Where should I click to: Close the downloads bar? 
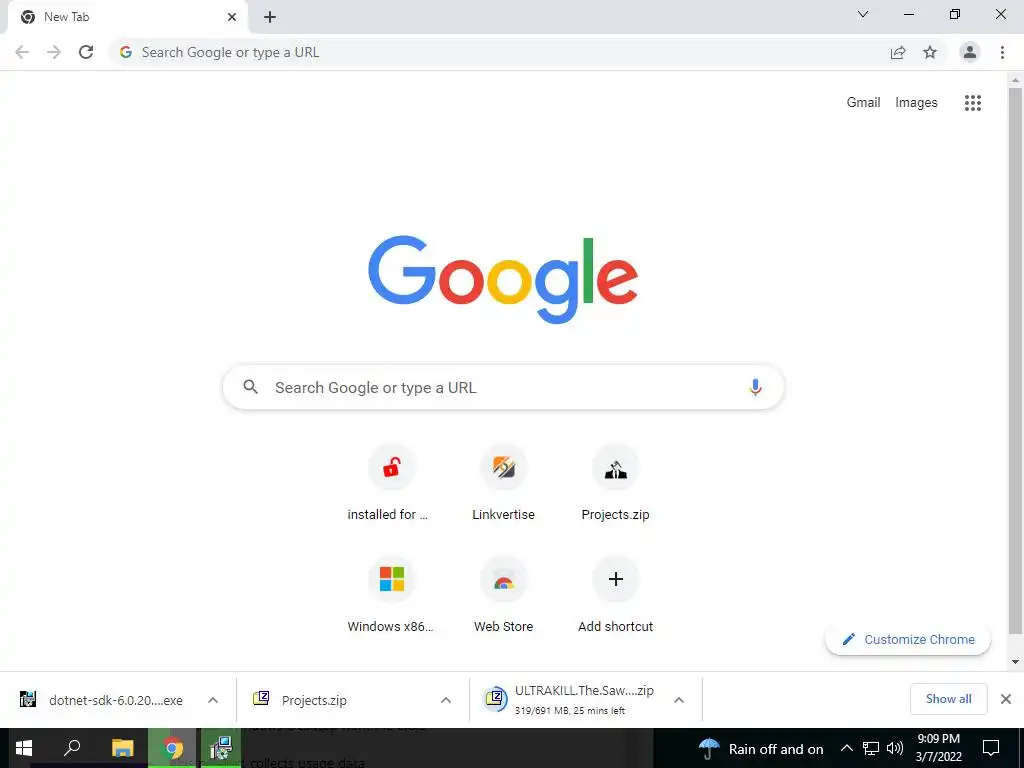click(x=1006, y=699)
